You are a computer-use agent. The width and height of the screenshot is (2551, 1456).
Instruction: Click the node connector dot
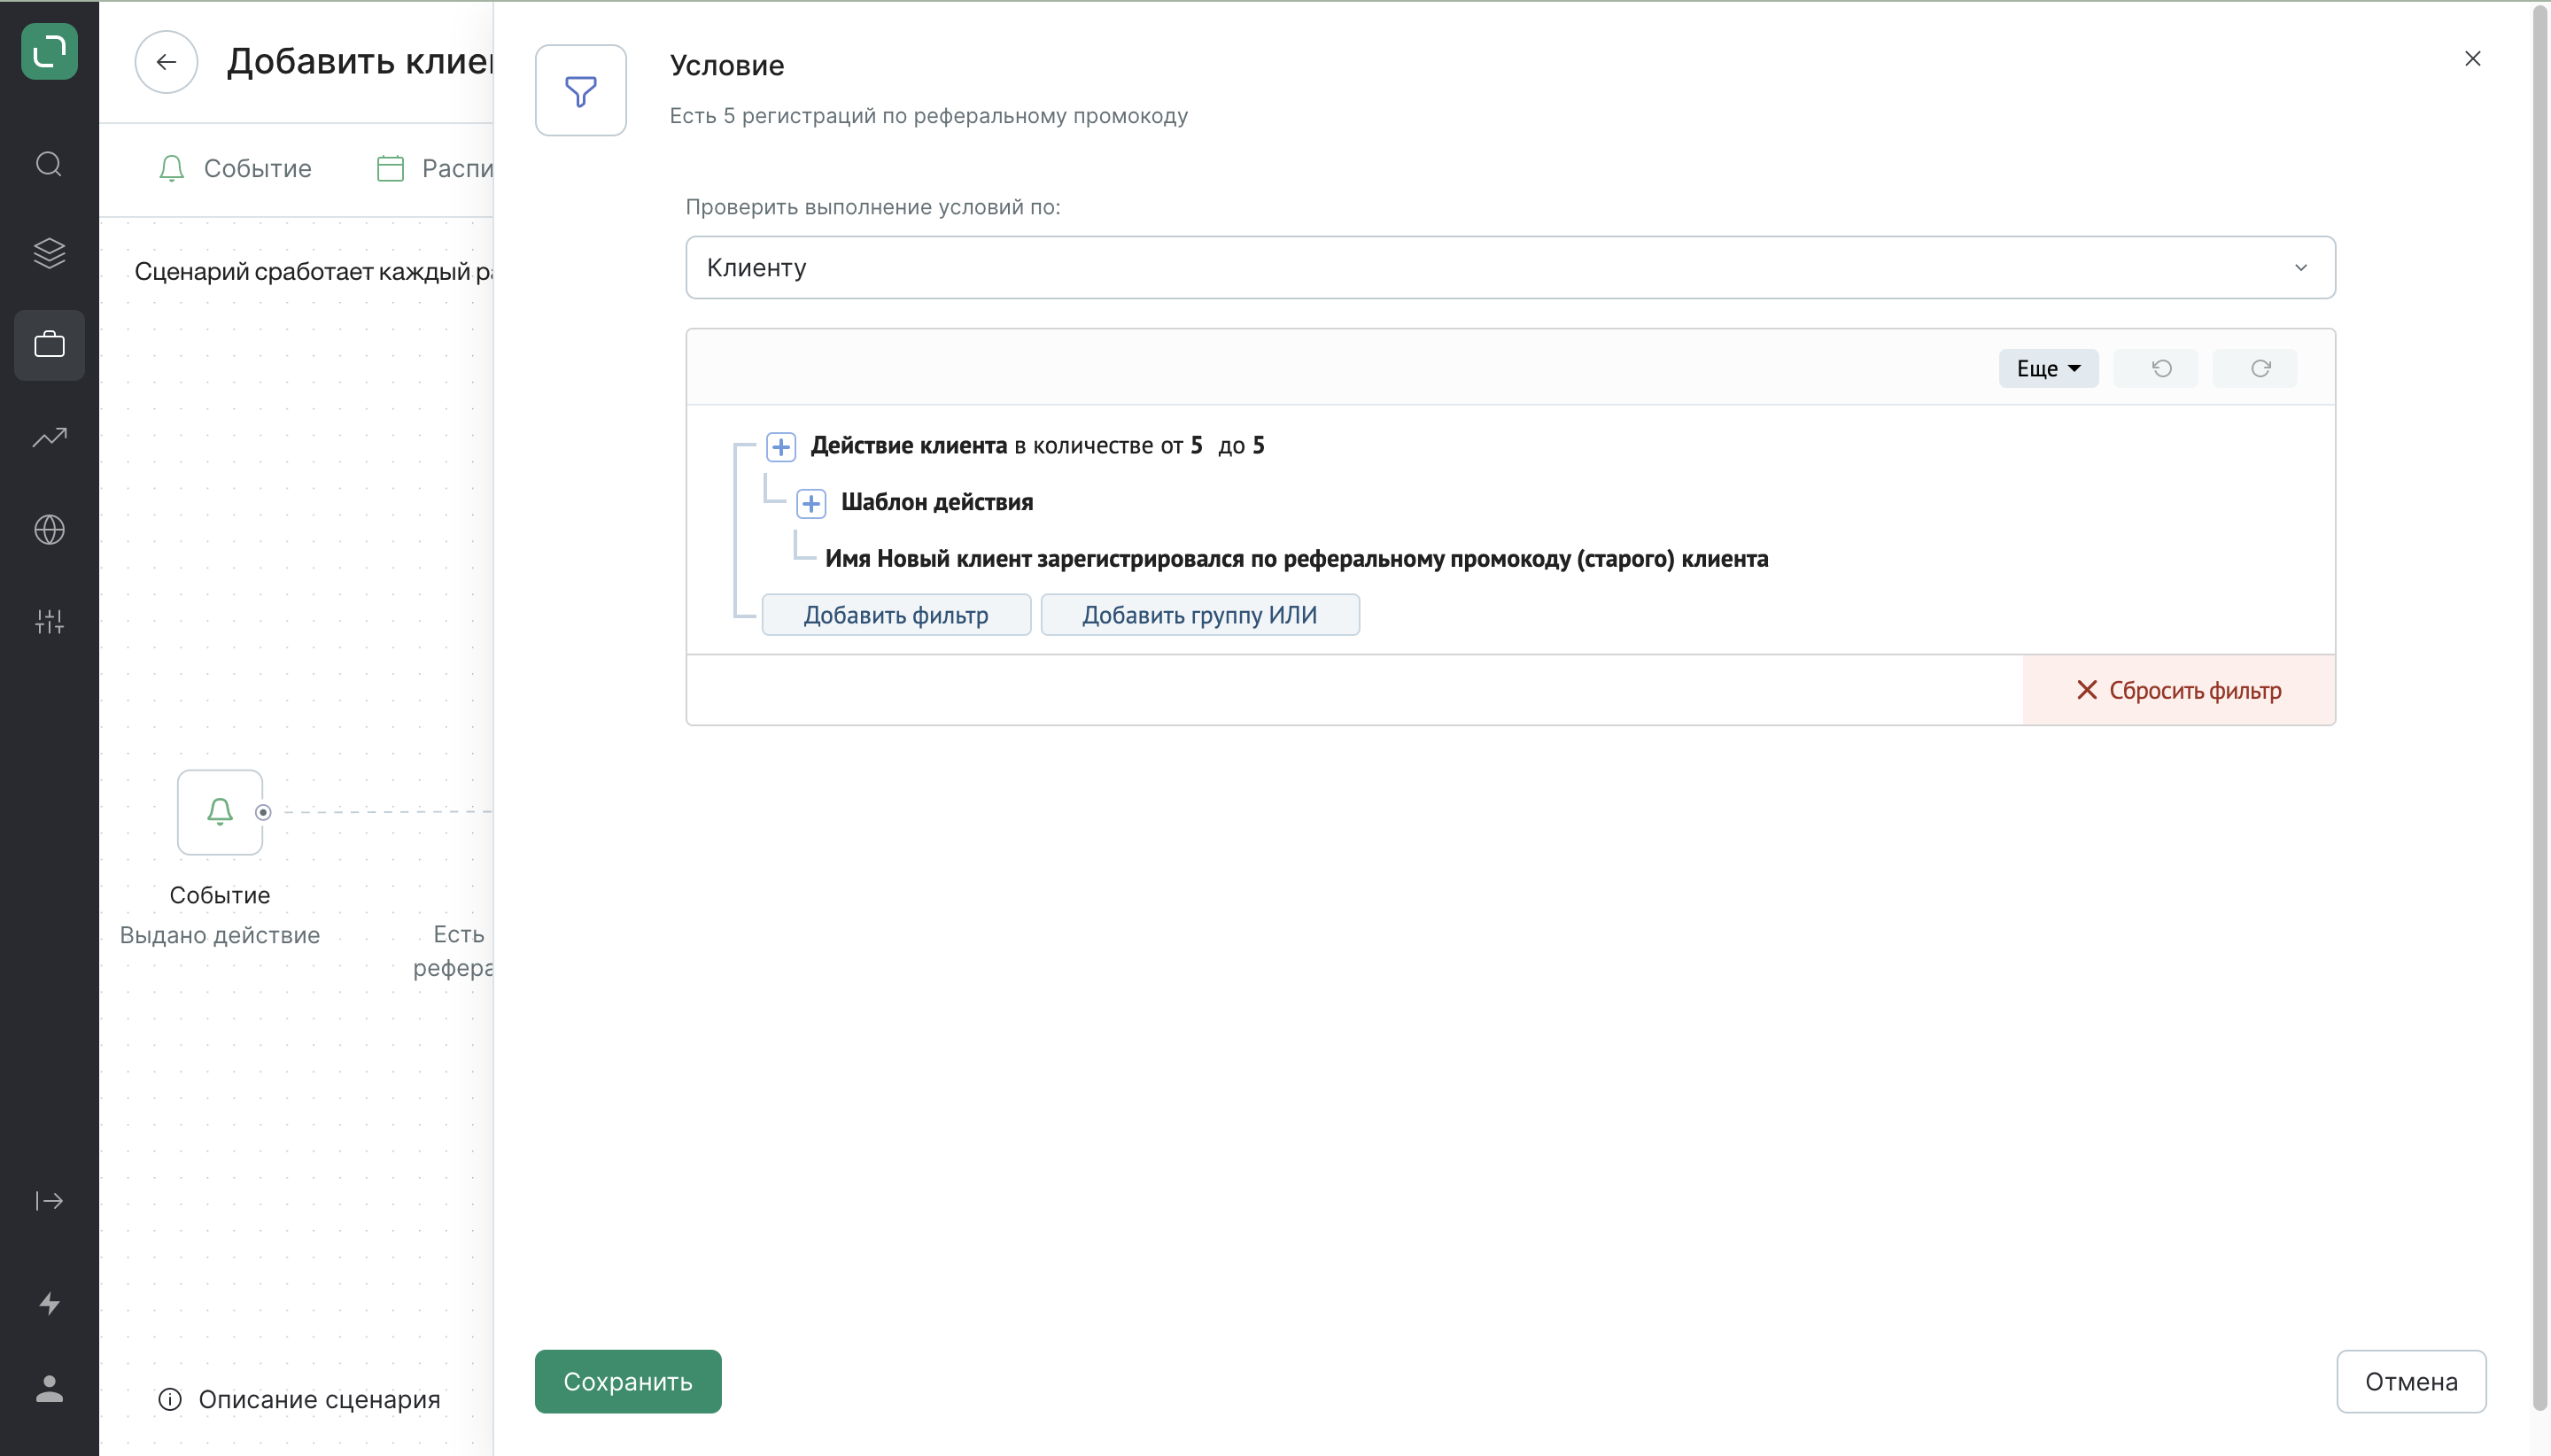tap(263, 812)
